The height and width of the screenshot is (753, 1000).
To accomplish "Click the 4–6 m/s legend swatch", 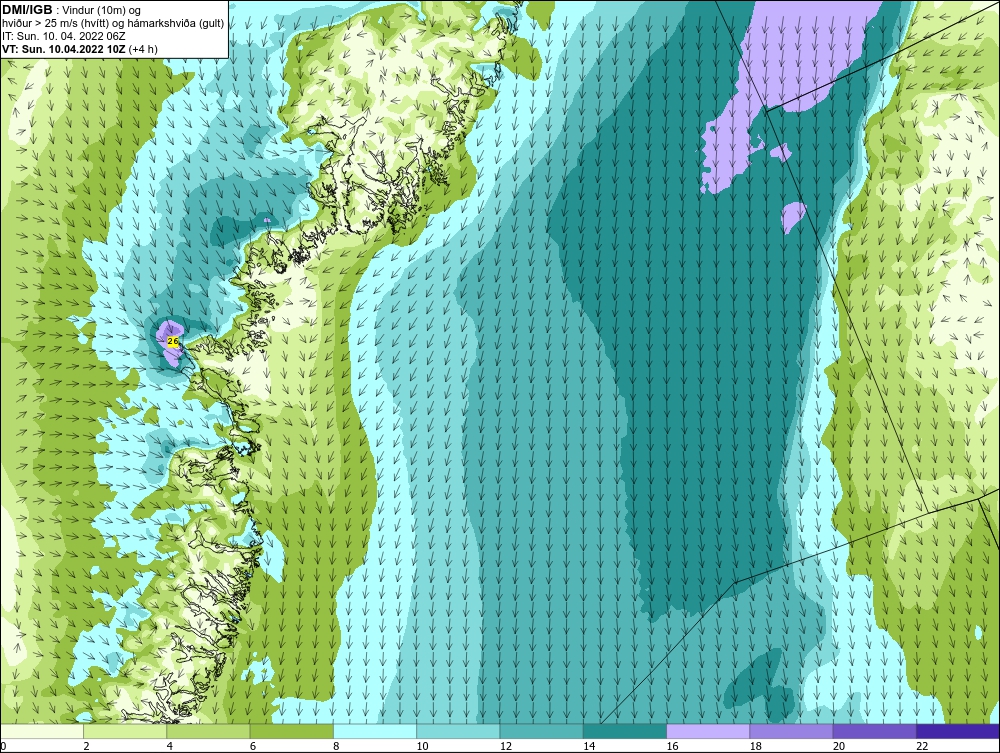I will point(209,731).
